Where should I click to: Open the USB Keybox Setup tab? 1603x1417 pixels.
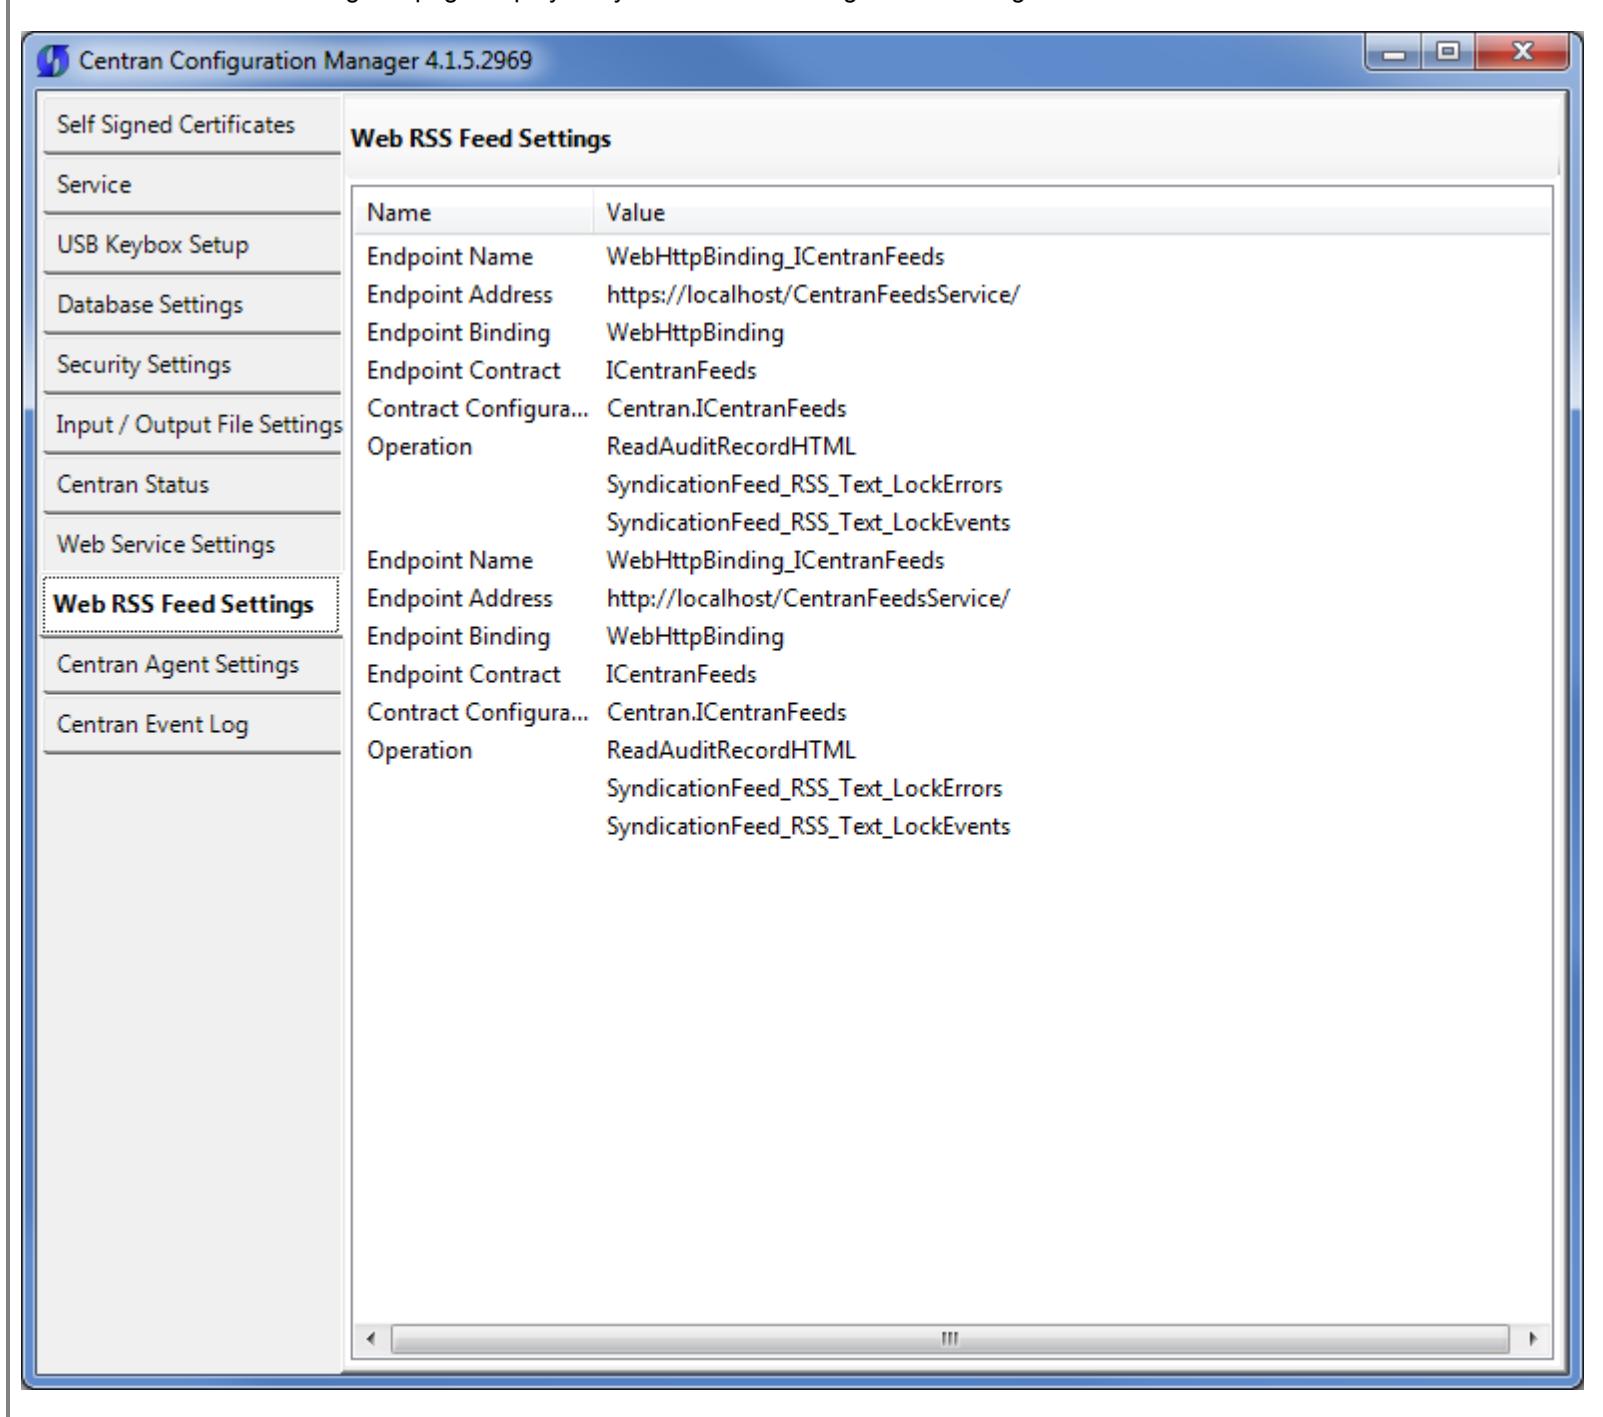point(192,245)
